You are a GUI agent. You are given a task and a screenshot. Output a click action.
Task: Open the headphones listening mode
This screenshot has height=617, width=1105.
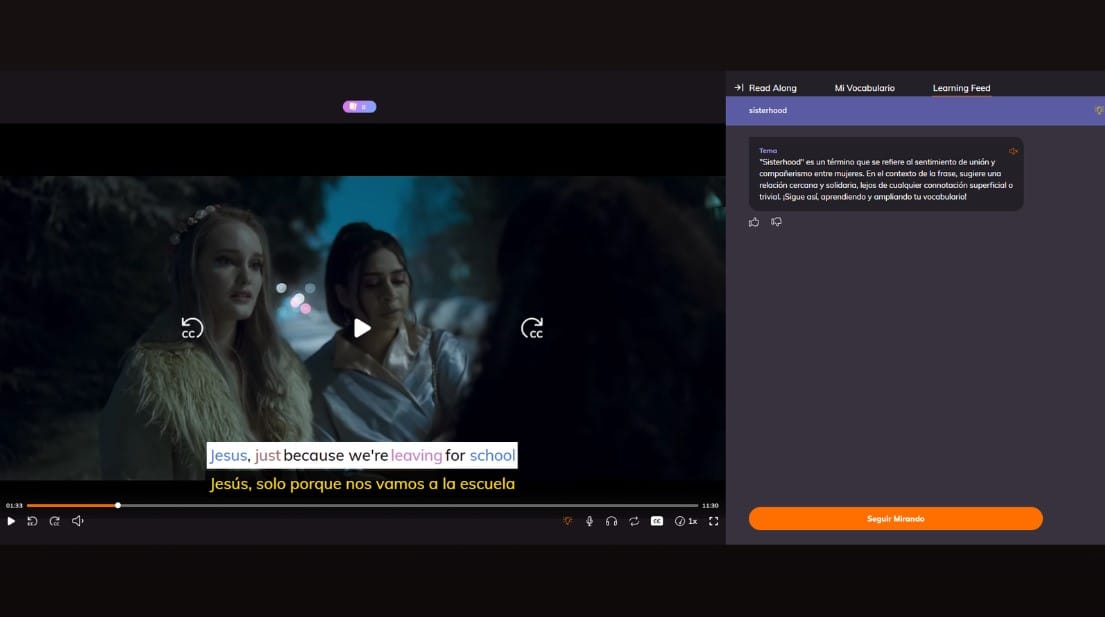pyautogui.click(x=611, y=521)
